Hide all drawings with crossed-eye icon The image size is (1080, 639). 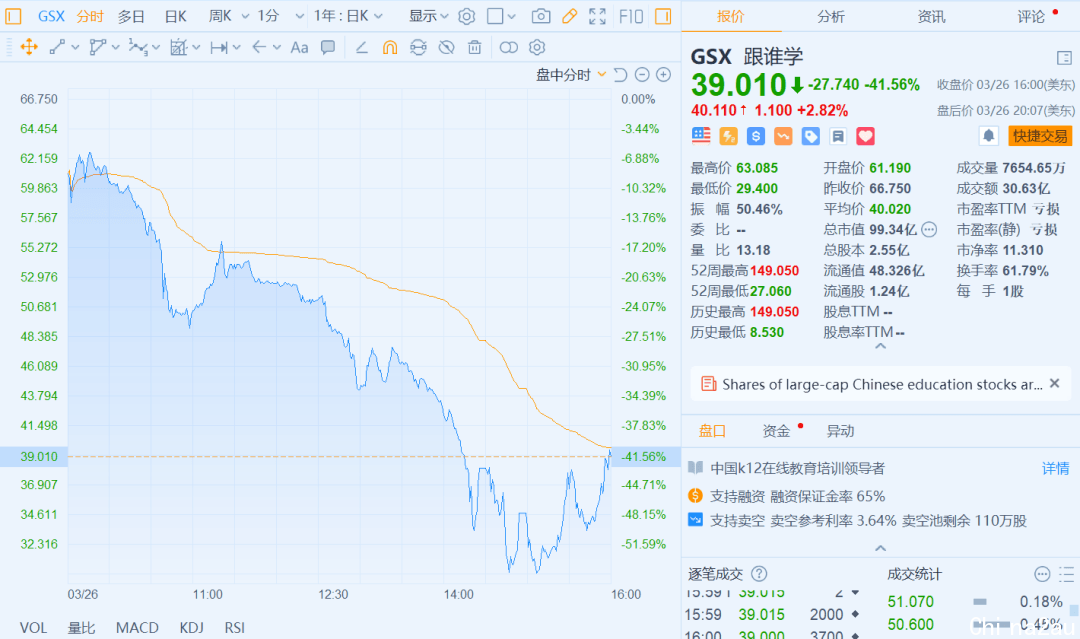tap(446, 47)
